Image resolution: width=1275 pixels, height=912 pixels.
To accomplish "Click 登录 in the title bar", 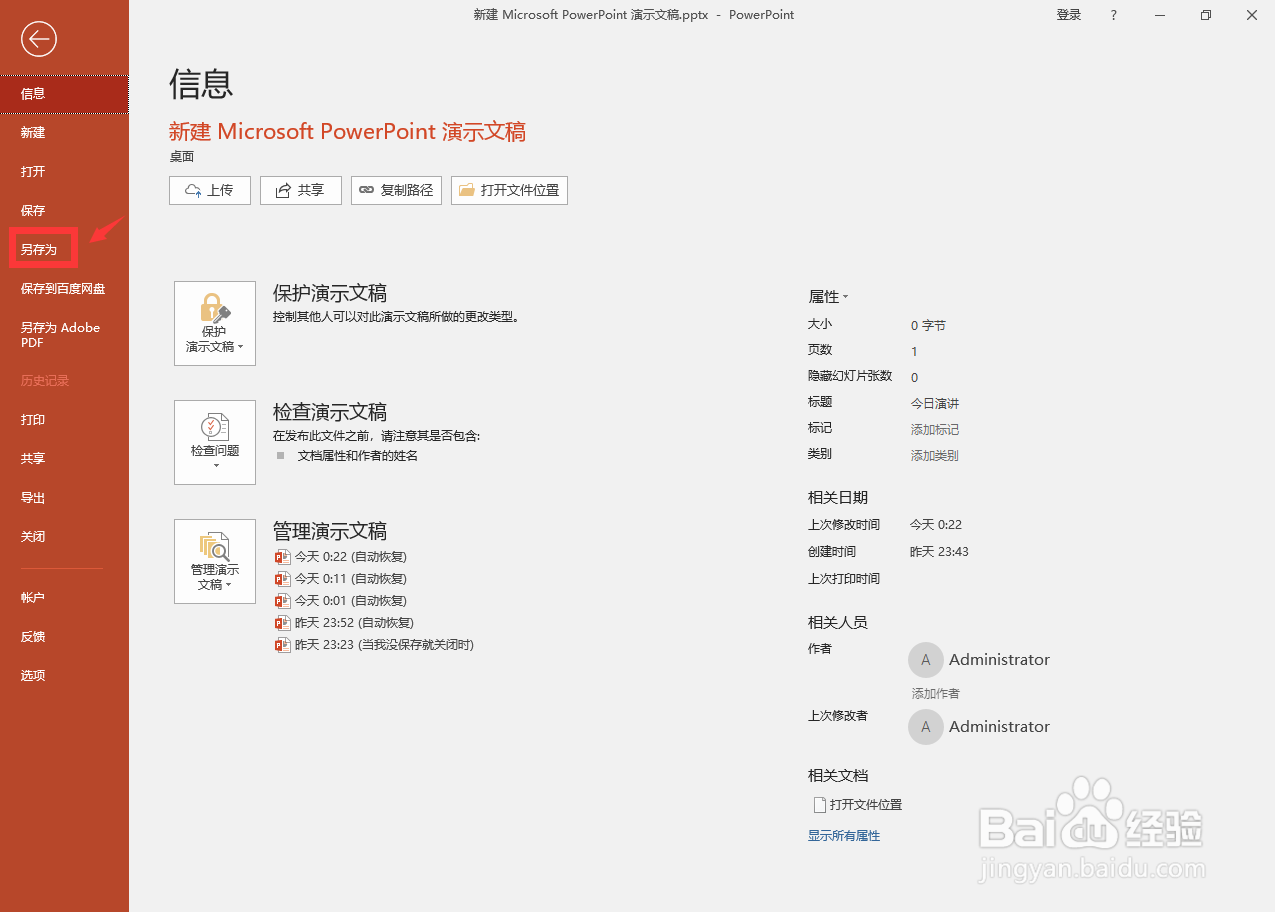I will pyautogui.click(x=1069, y=15).
